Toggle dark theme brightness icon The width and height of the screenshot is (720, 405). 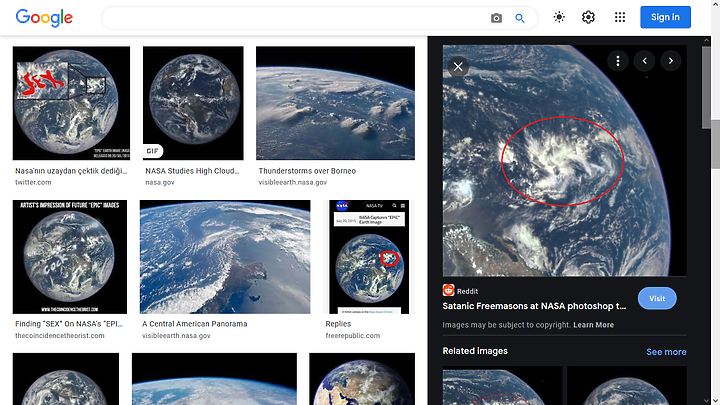[x=559, y=17]
